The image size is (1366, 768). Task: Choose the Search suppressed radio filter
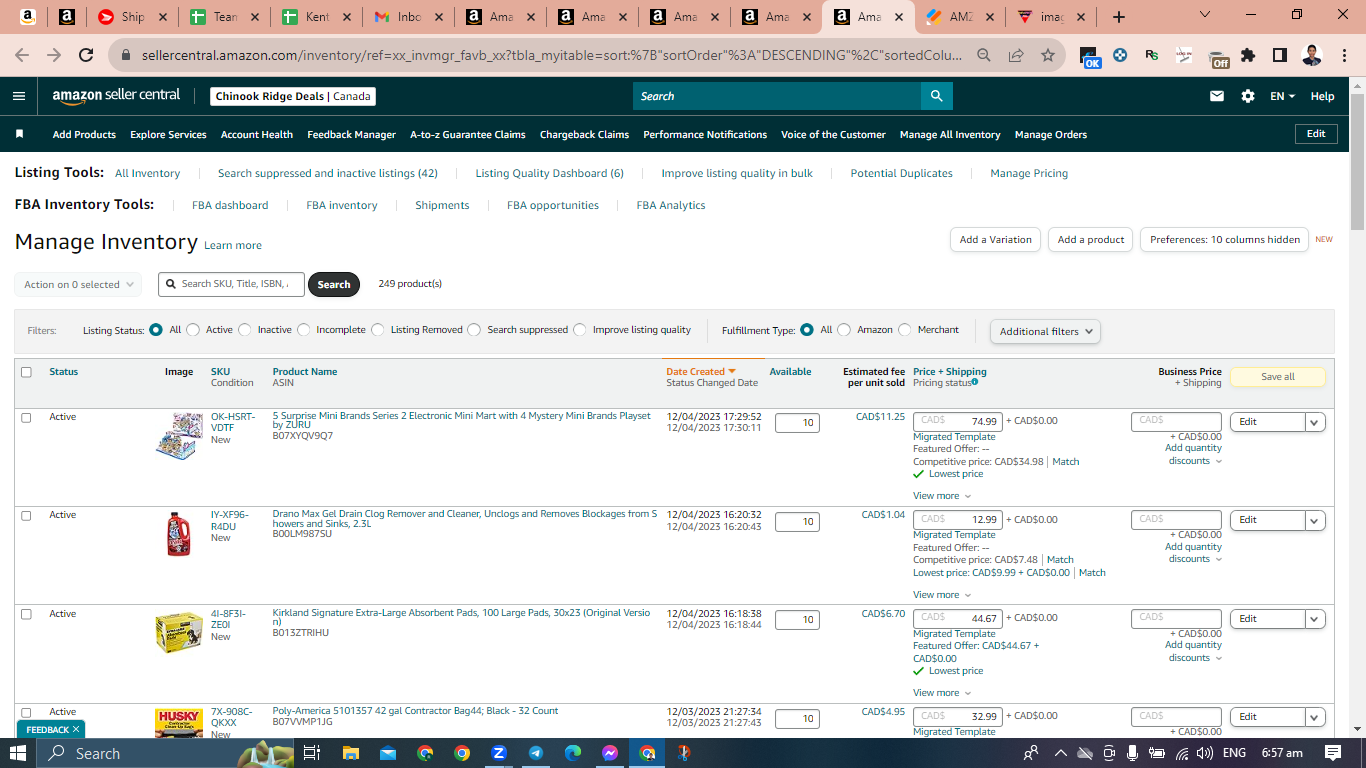pyautogui.click(x=475, y=330)
